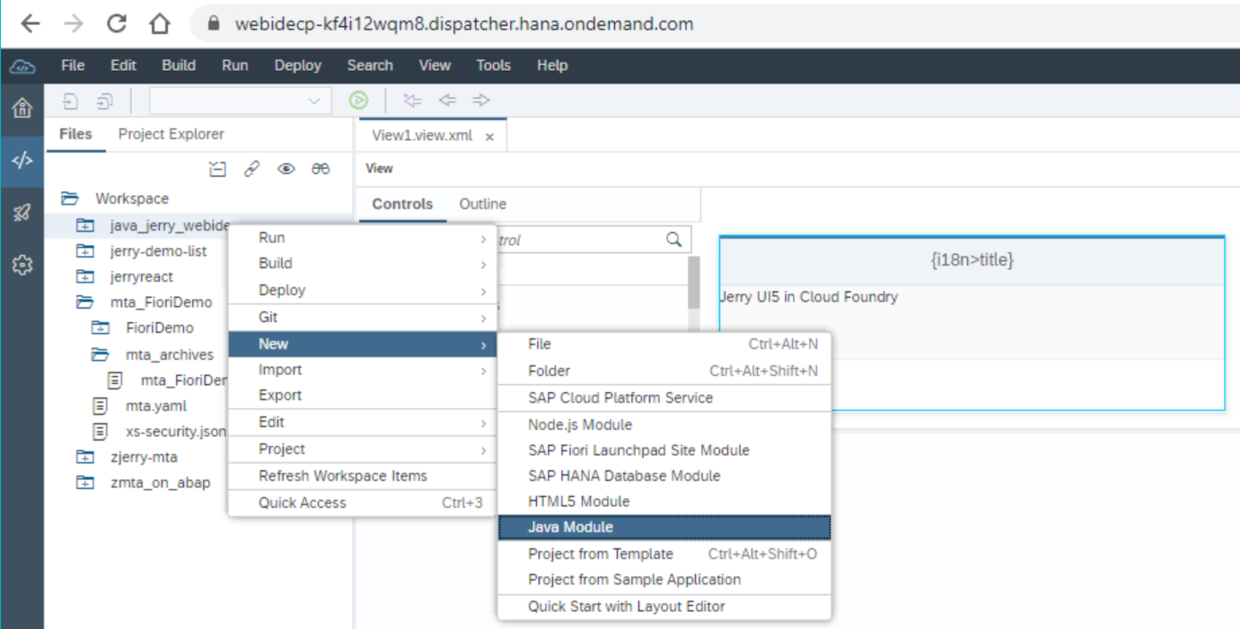Choose Java Module from New submenu
The width and height of the screenshot is (1240, 629).
coord(664,527)
